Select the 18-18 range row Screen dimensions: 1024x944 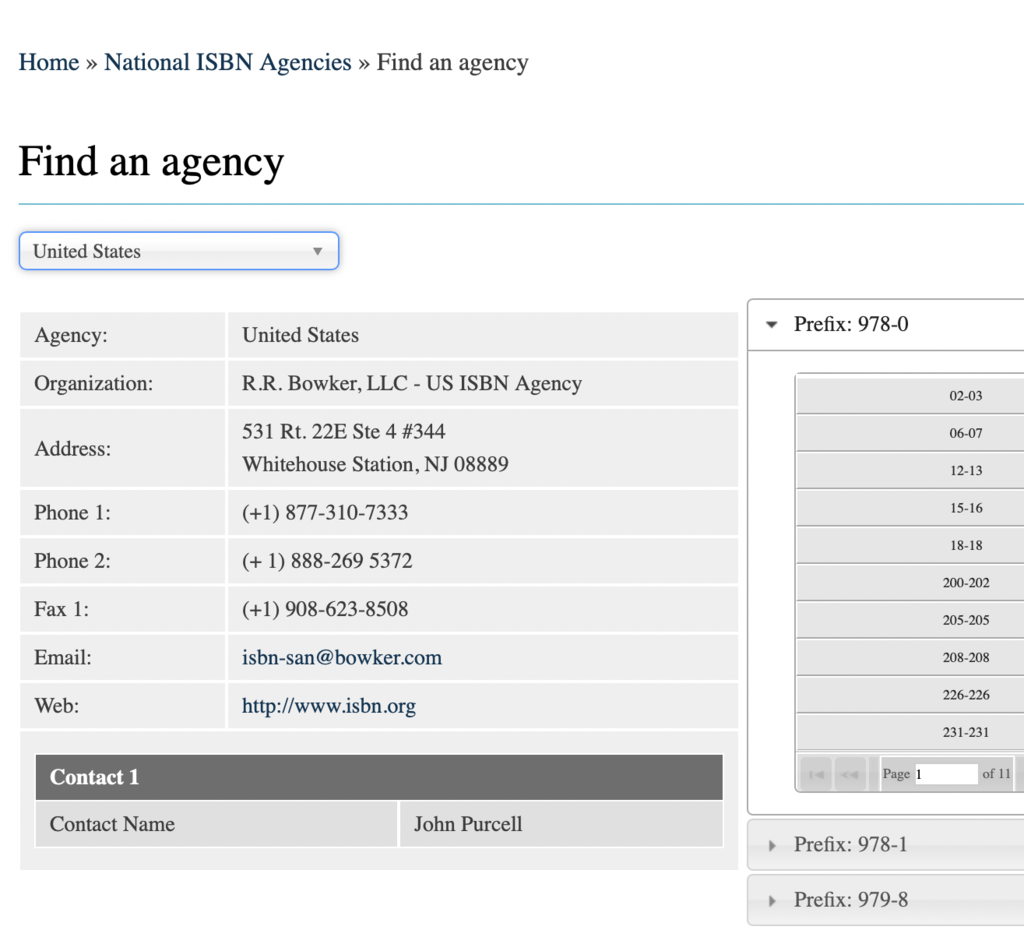pos(965,546)
